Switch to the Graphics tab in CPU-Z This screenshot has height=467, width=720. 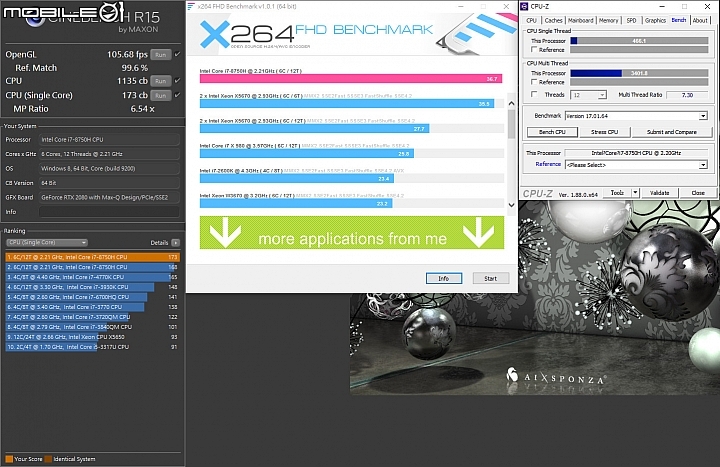(655, 21)
